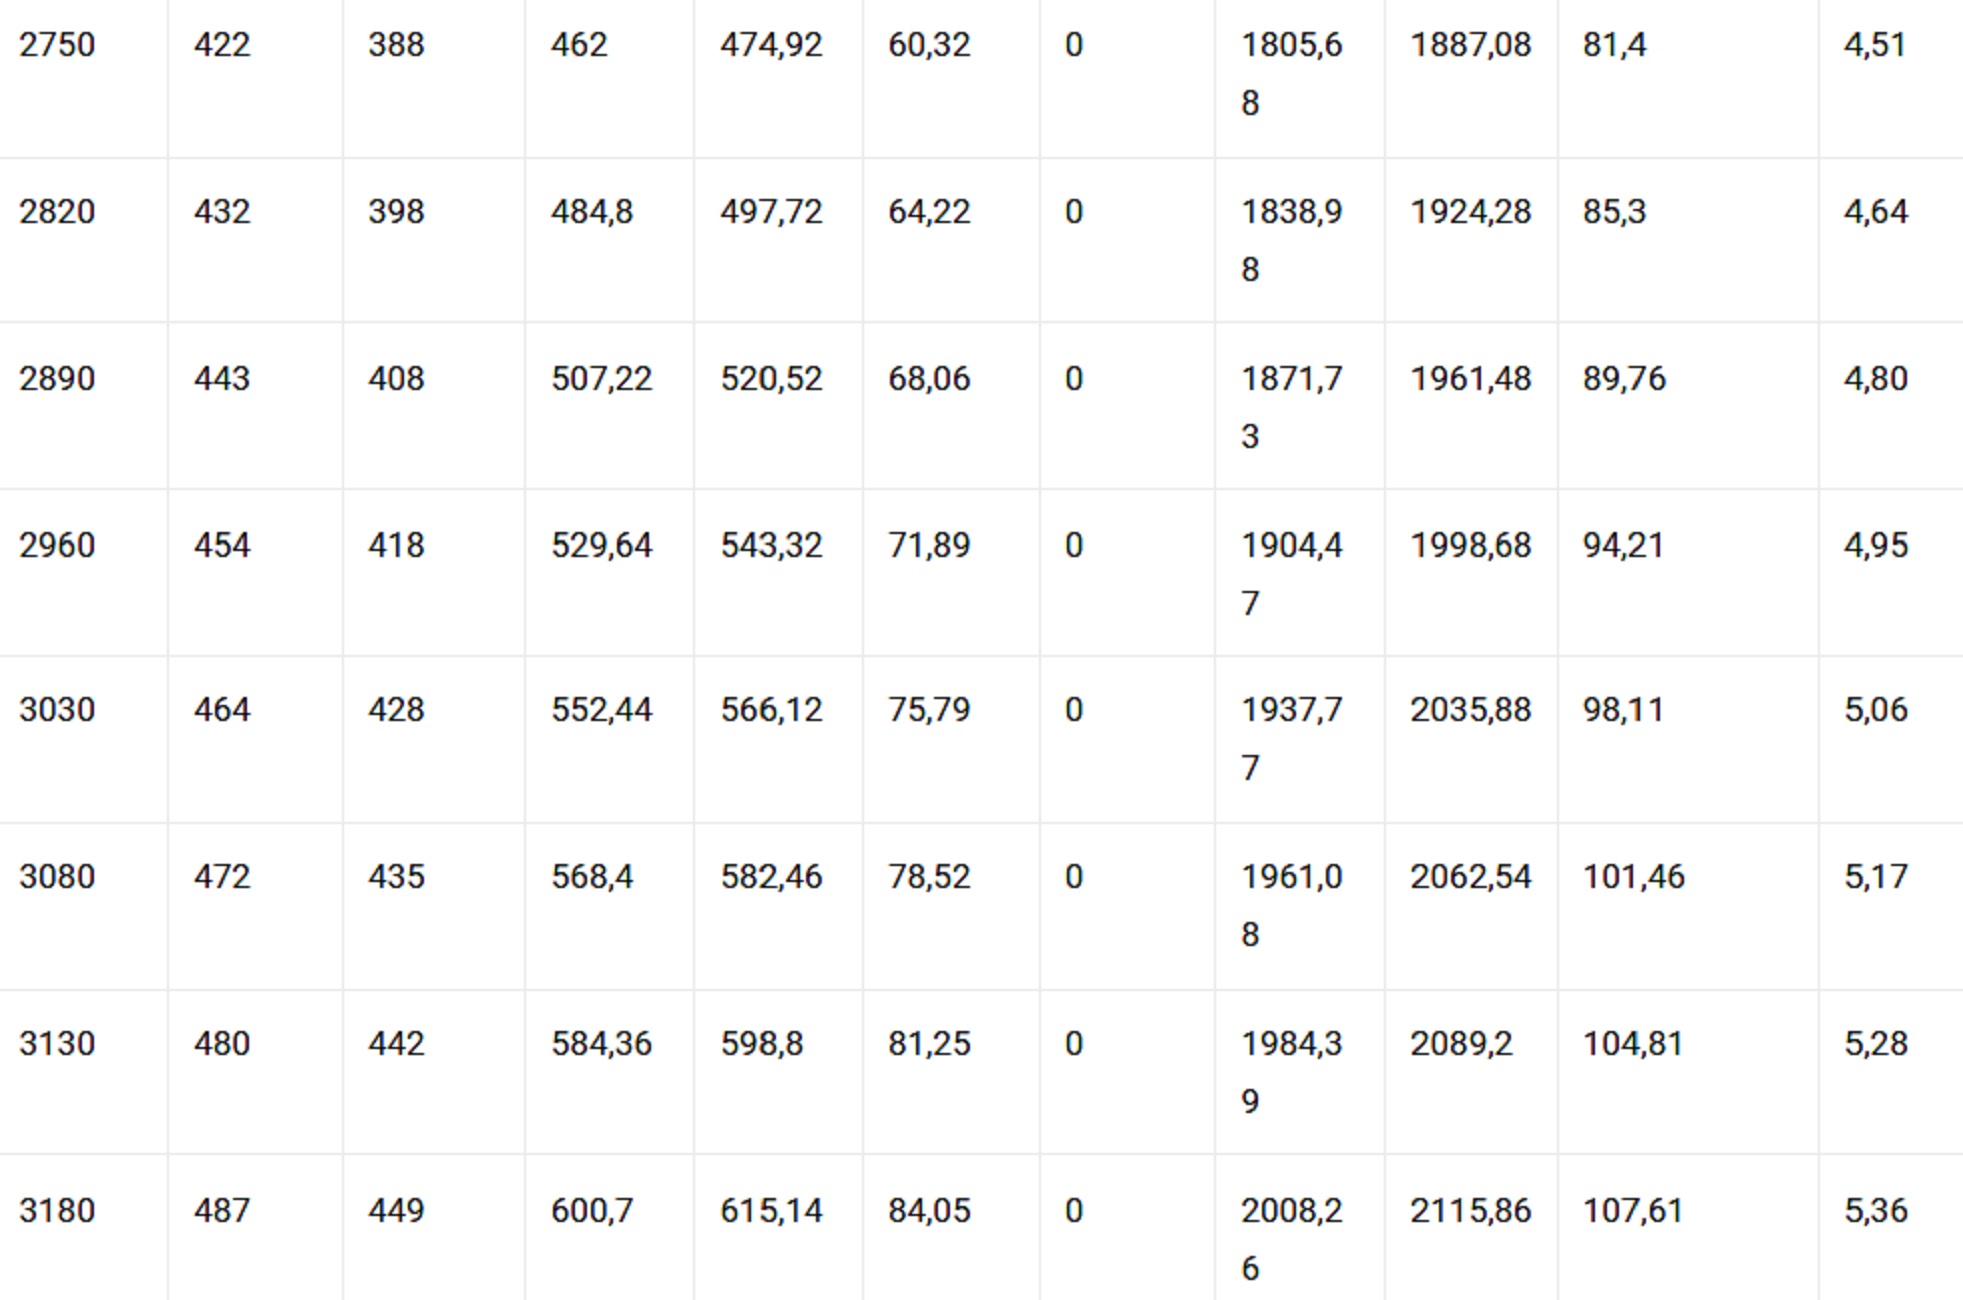Click the 1961,48 cell
Viewport: 1963px width, 1300px height.
click(x=1470, y=379)
